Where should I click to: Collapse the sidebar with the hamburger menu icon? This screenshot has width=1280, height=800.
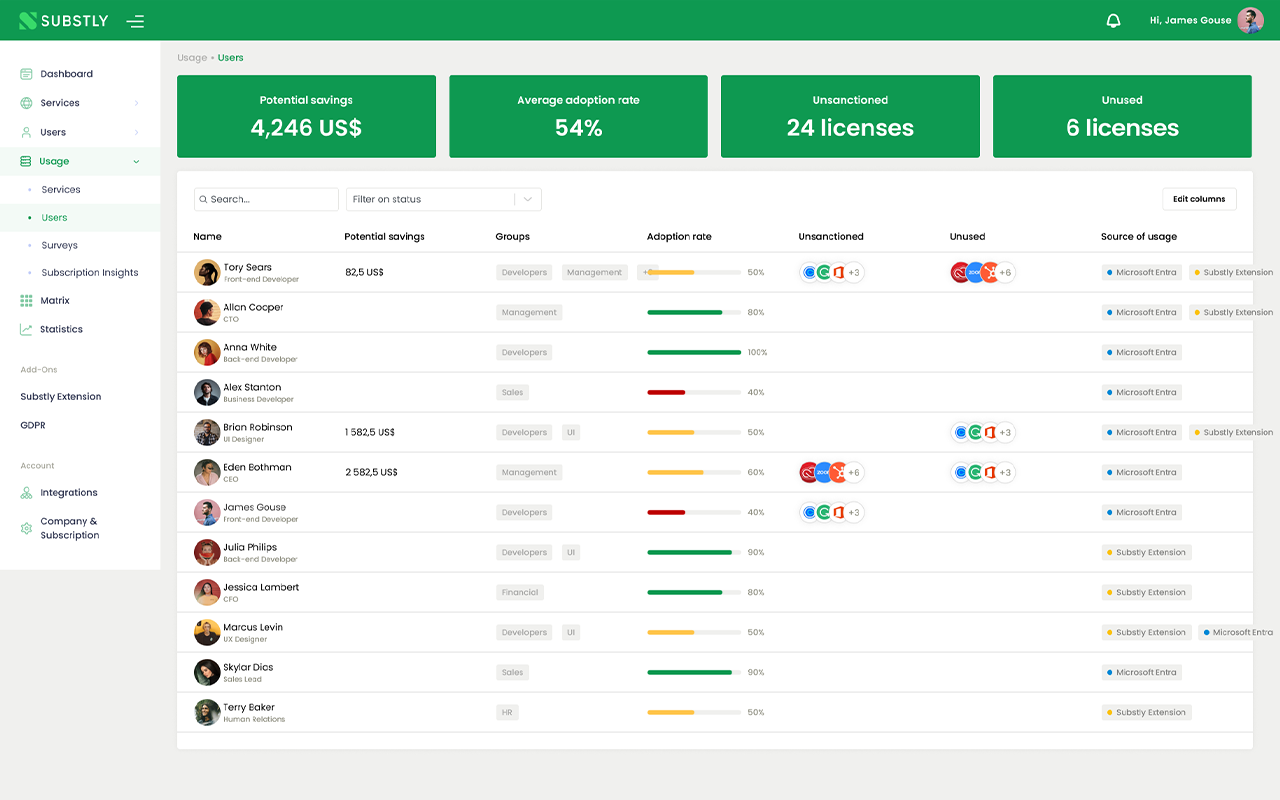[135, 21]
